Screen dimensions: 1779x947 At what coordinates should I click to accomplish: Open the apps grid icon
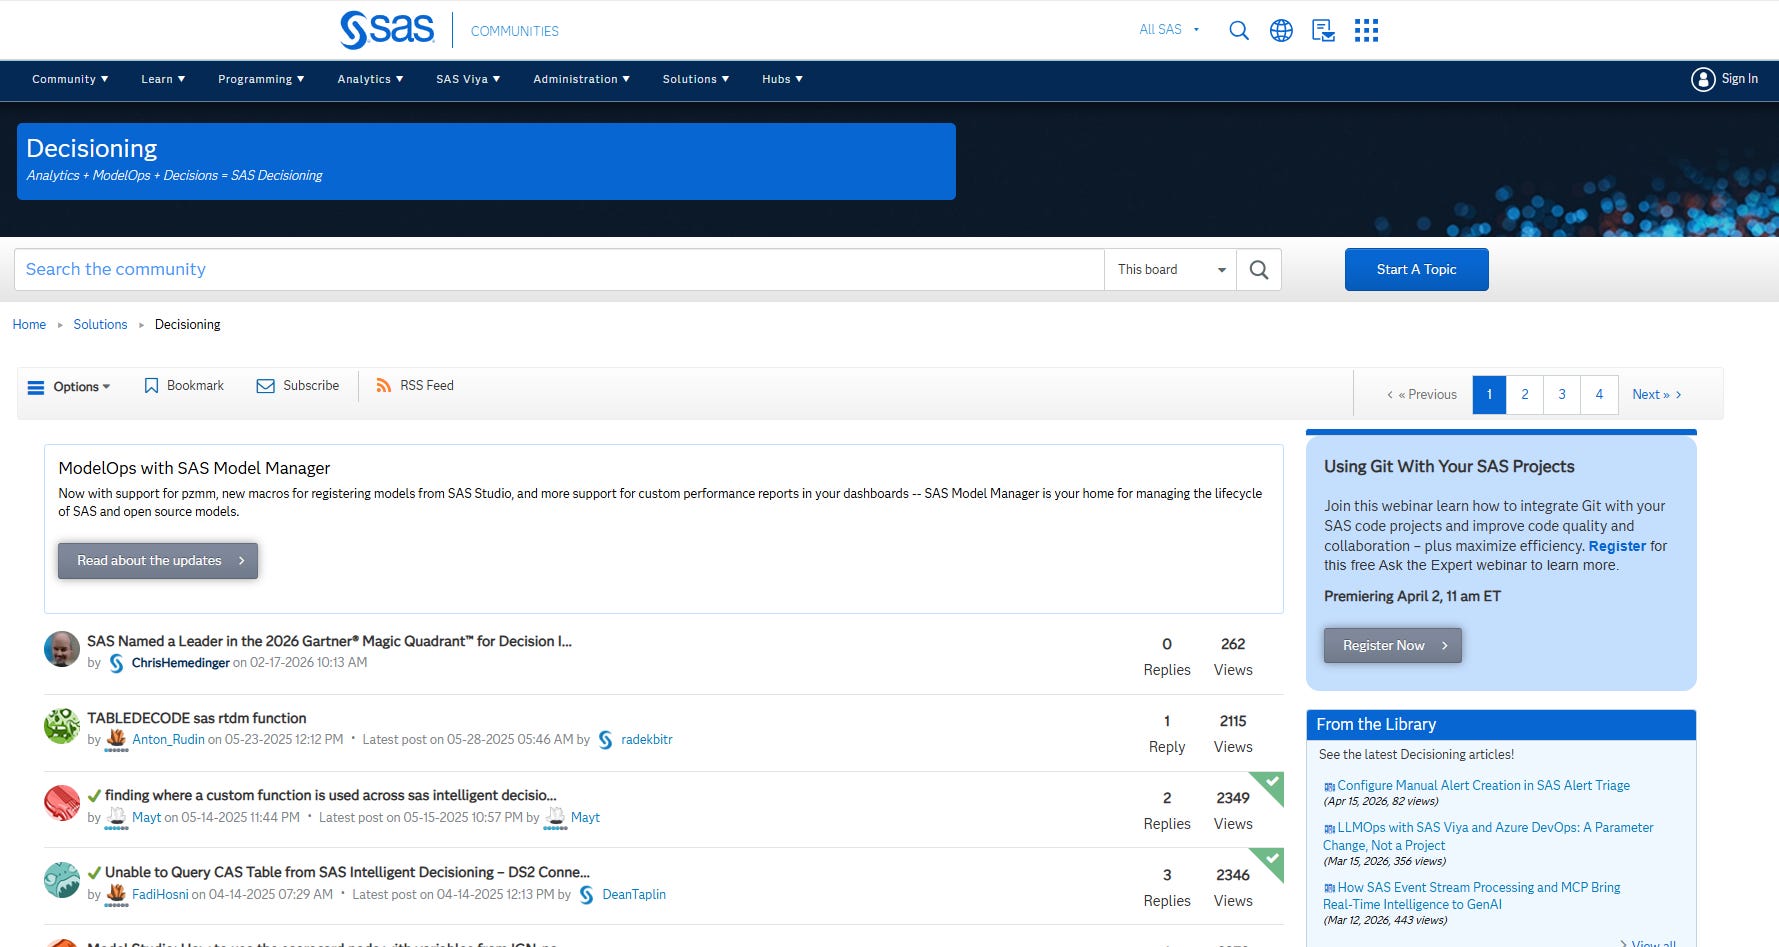click(x=1366, y=30)
